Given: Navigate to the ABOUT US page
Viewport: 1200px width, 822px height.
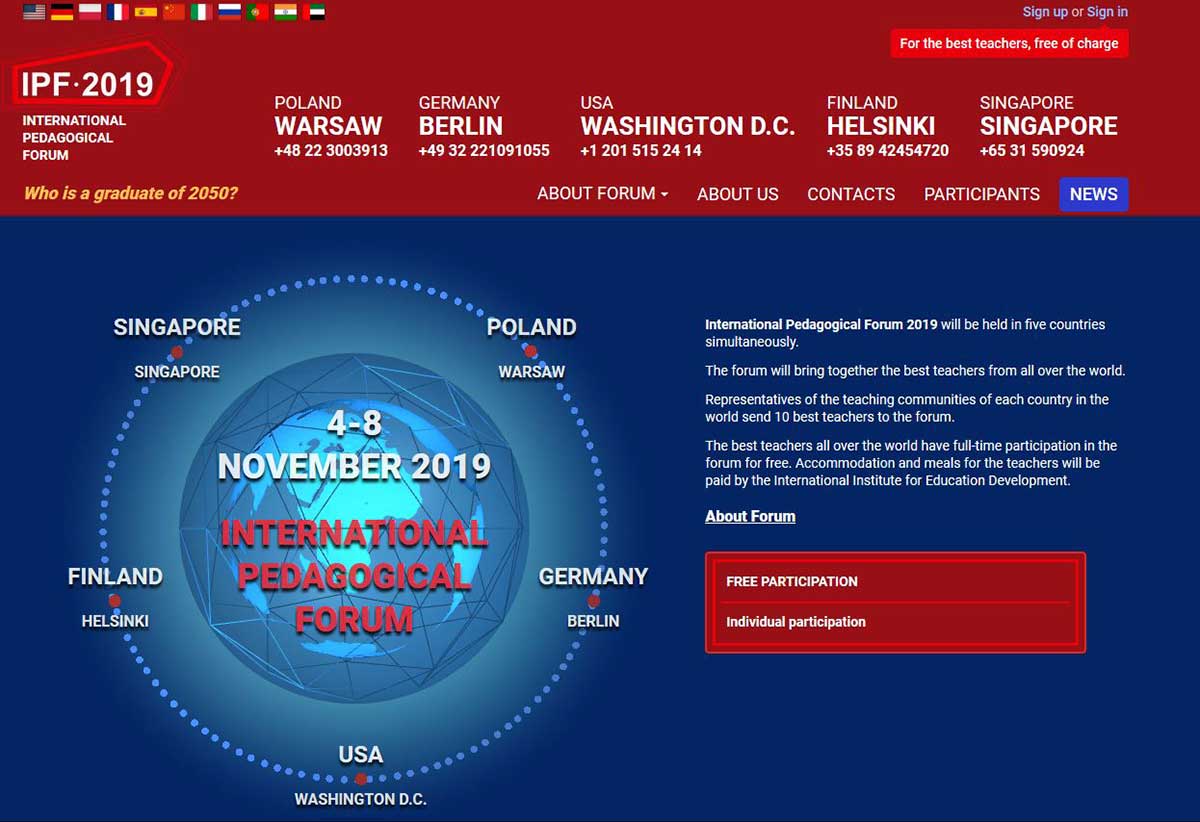Looking at the screenshot, I should point(738,194).
